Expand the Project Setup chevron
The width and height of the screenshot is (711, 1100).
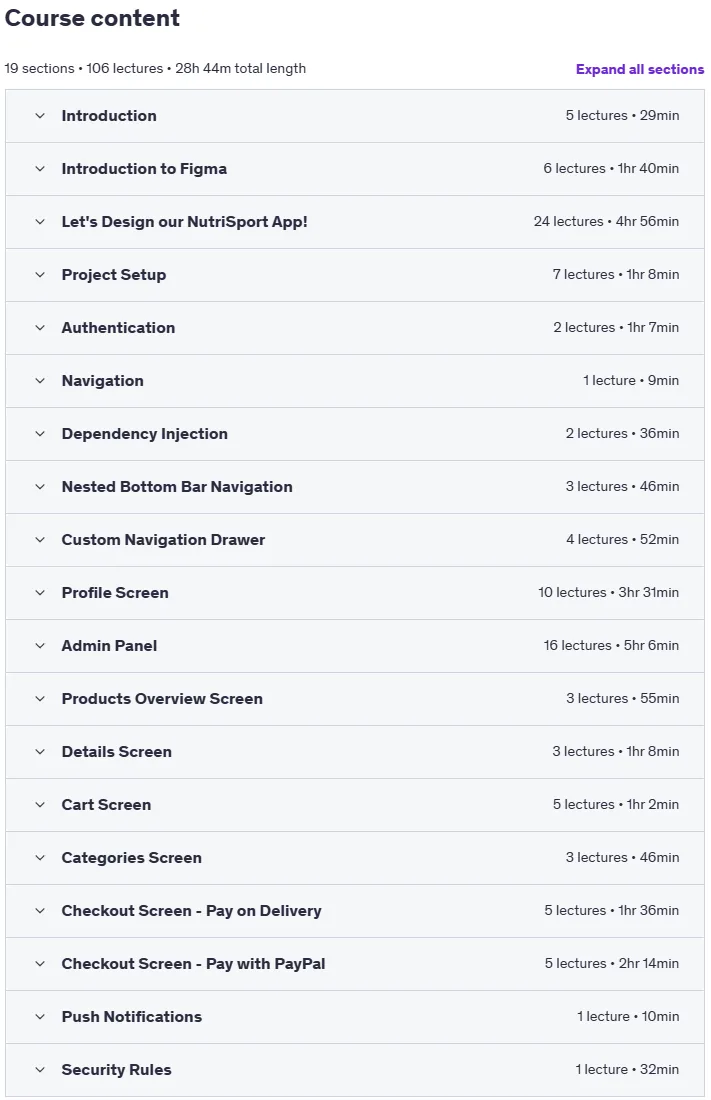[x=40, y=275]
